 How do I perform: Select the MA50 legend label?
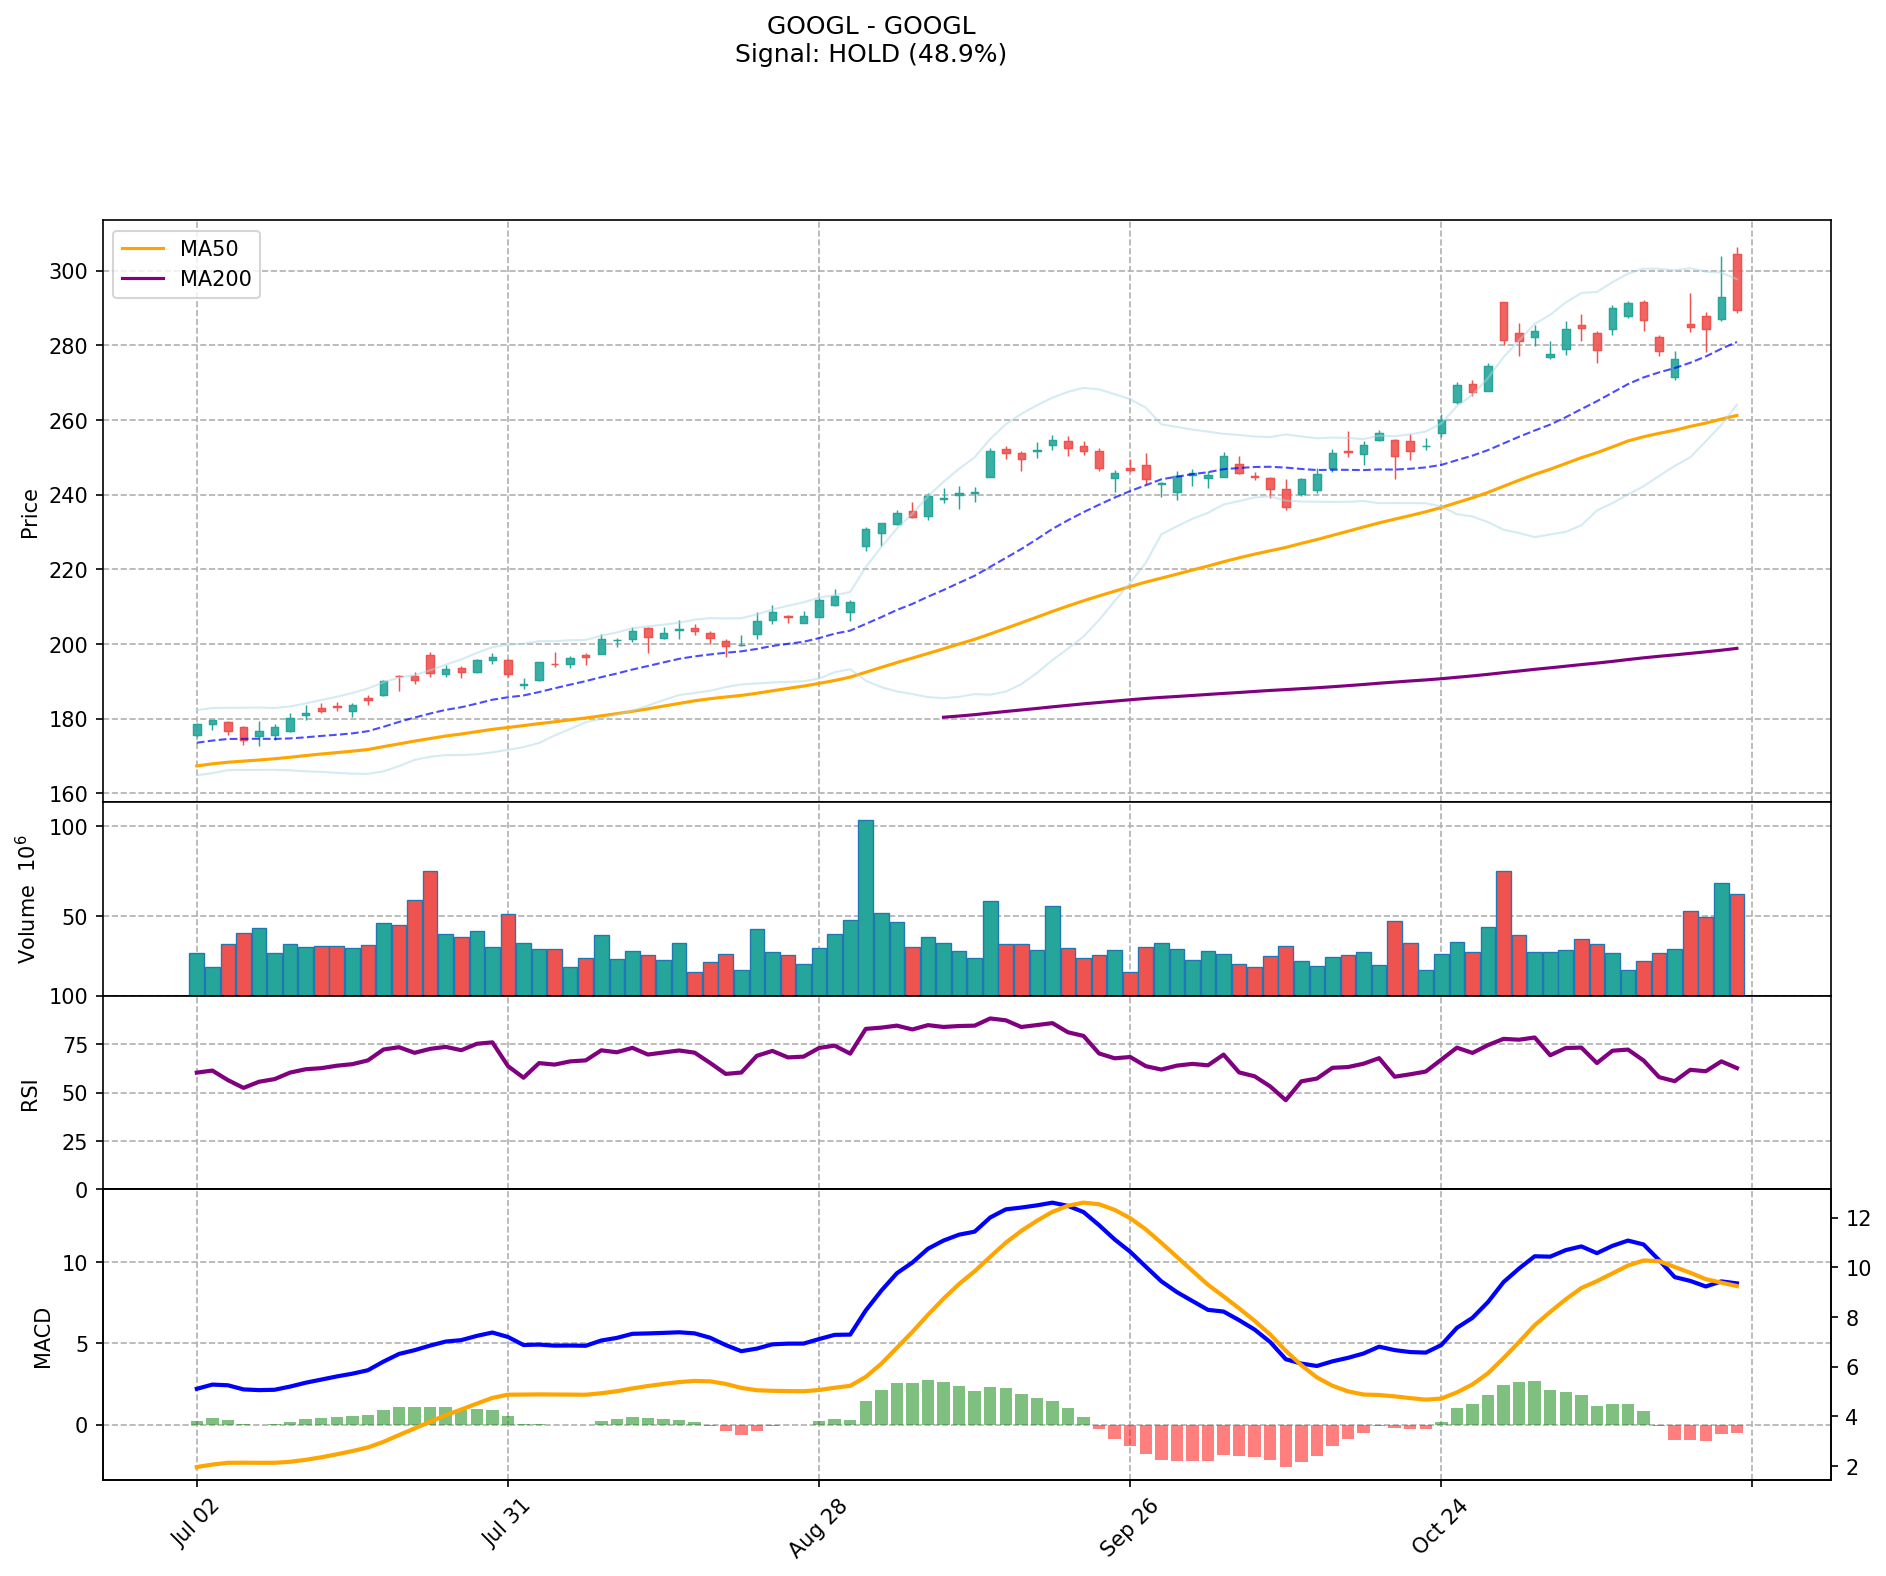coord(207,250)
